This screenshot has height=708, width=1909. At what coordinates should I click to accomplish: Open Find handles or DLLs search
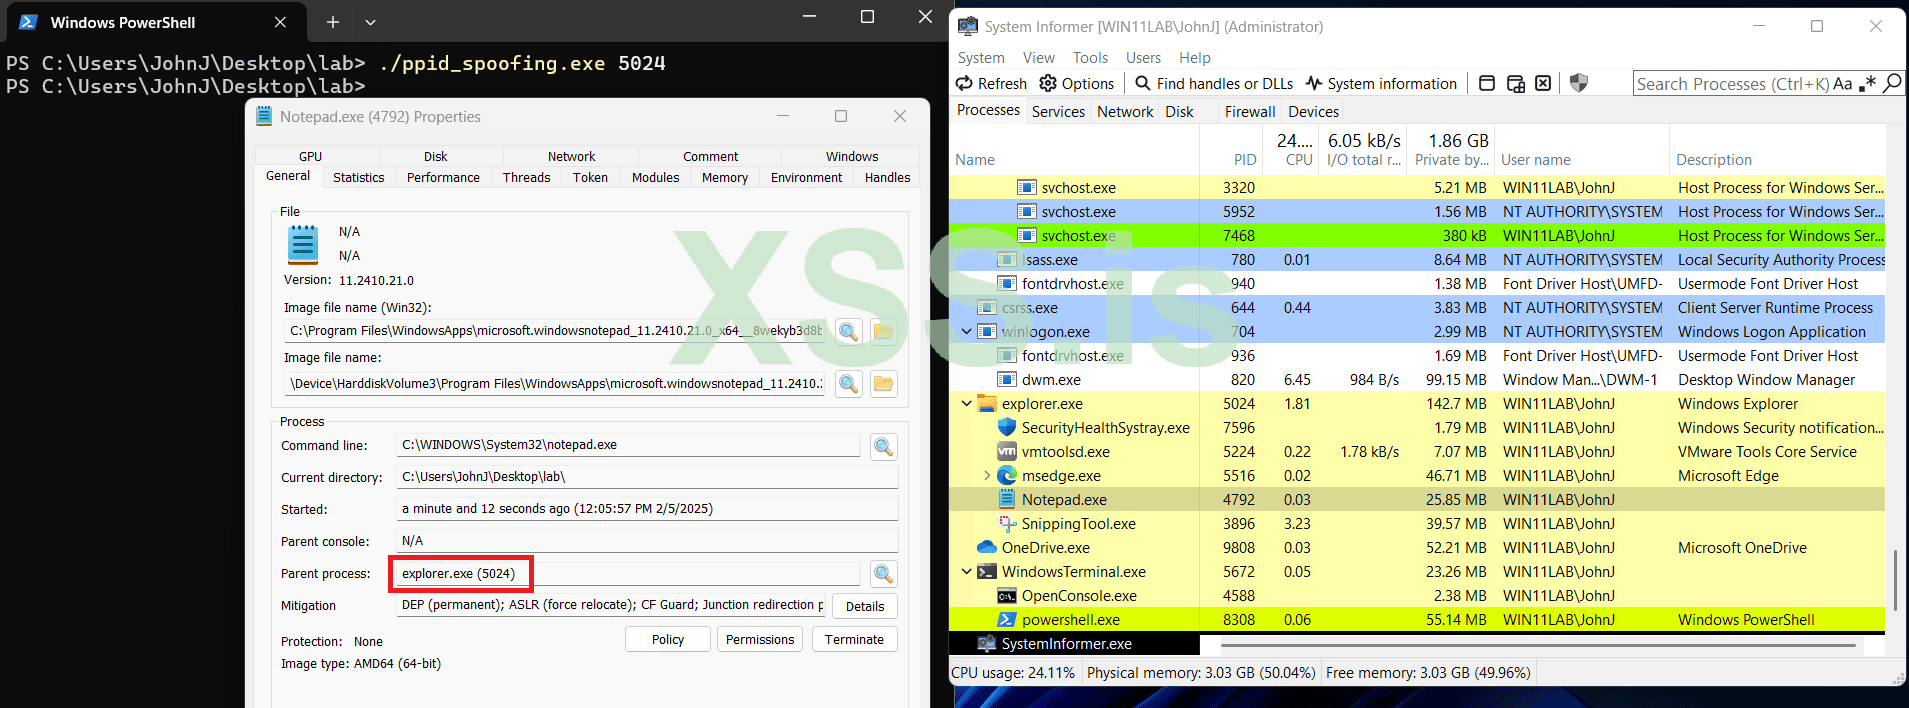1214,83
